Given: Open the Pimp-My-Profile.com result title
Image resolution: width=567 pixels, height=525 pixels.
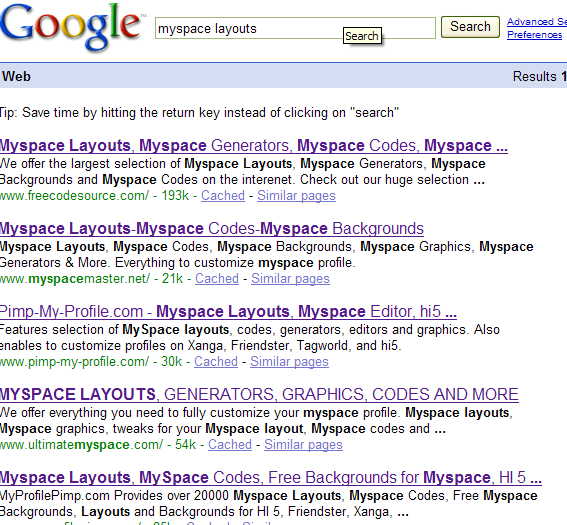Looking at the screenshot, I should [x=228, y=311].
